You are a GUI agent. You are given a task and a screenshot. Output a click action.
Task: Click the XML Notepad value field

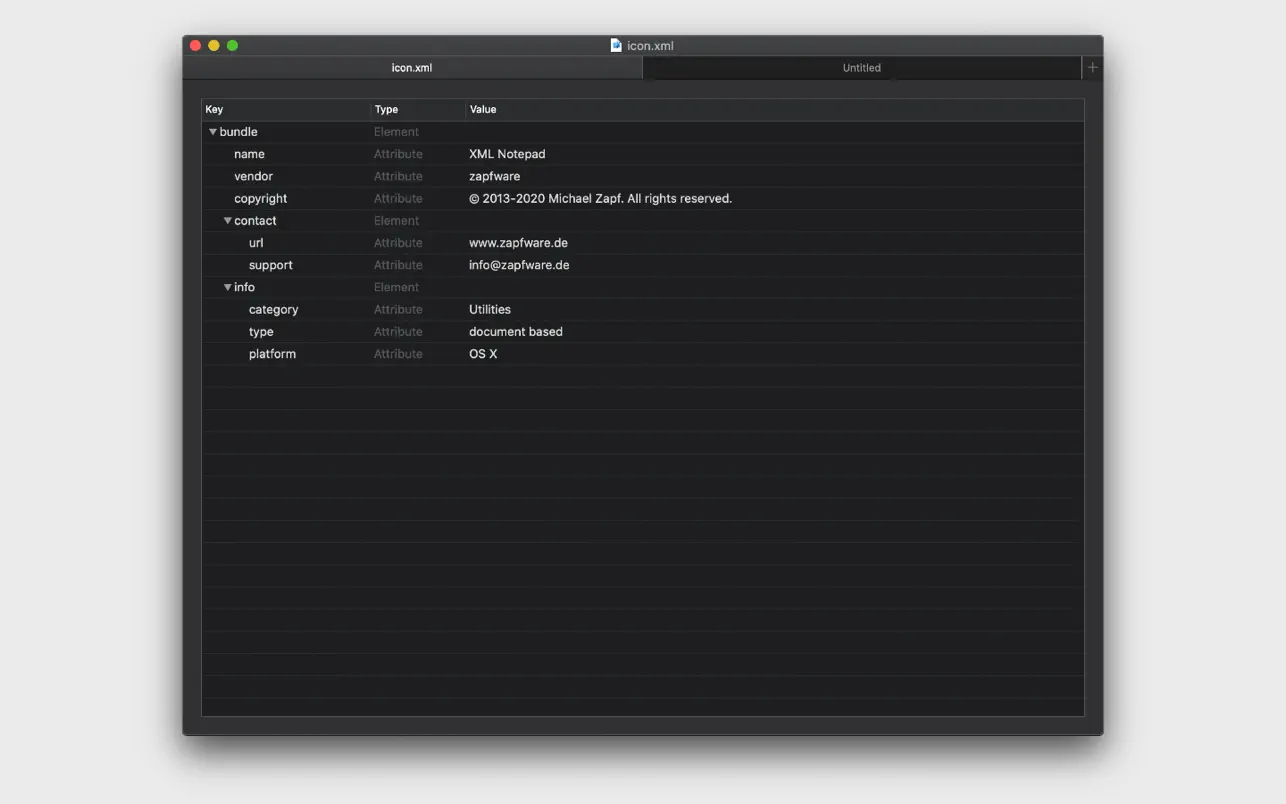(507, 154)
